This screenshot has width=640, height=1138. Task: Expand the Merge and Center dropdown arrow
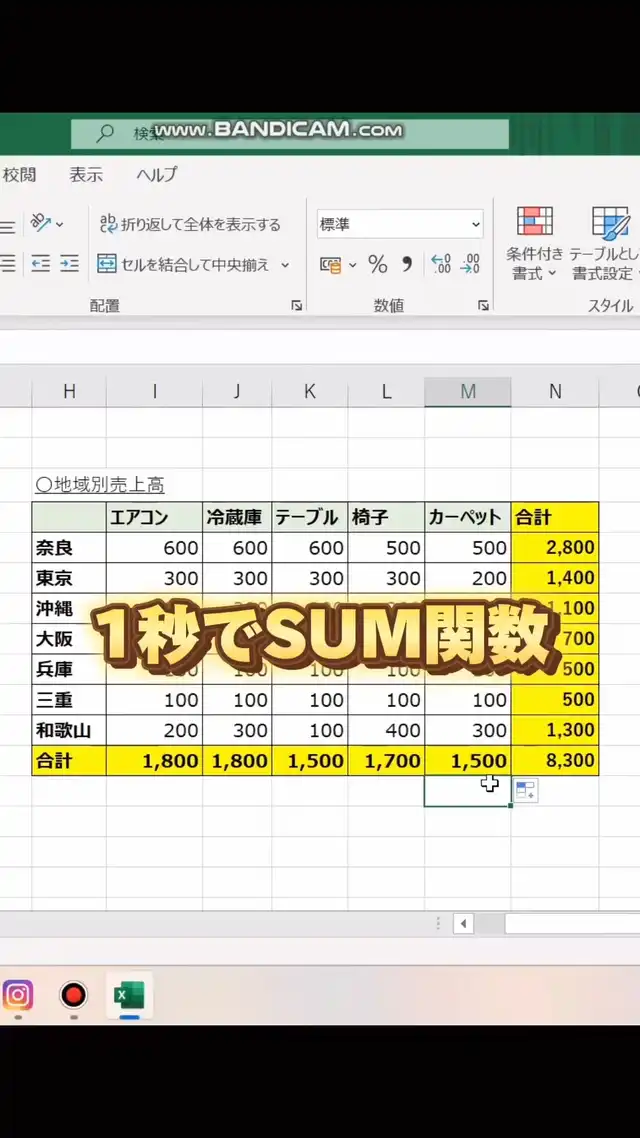coord(285,265)
